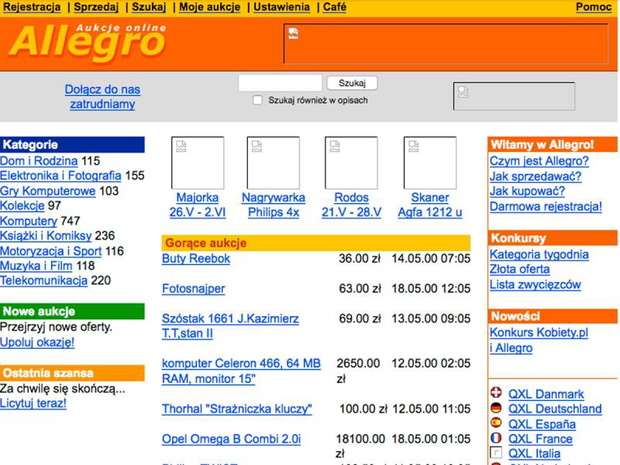
Task: Click the 36.00 zł price of Buty Reebok
Action: tap(359, 259)
